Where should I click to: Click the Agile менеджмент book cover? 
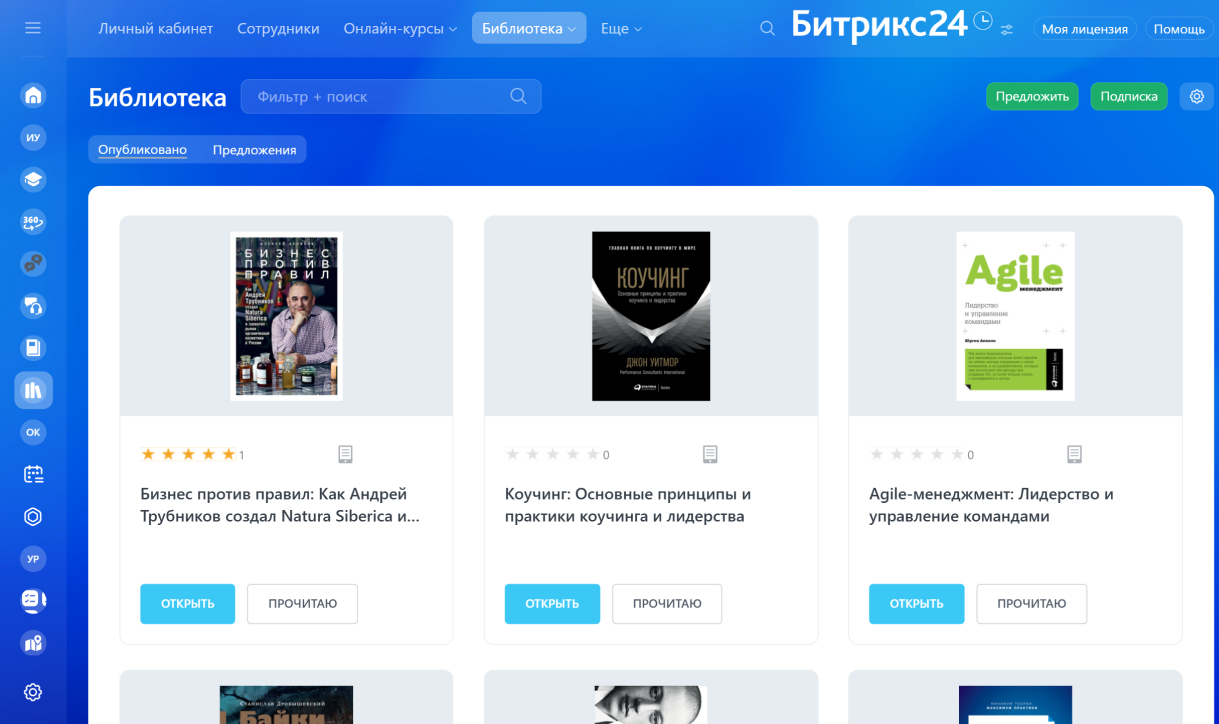click(x=1015, y=316)
